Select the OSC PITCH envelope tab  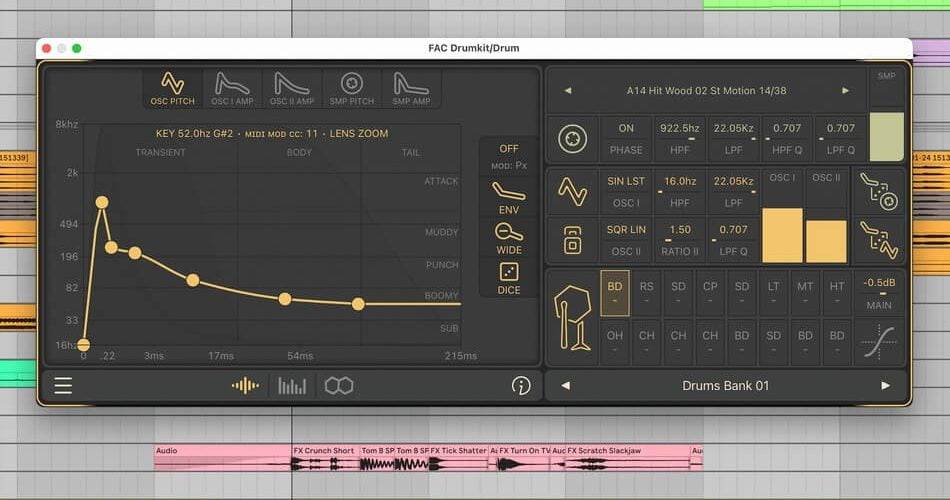(173, 88)
